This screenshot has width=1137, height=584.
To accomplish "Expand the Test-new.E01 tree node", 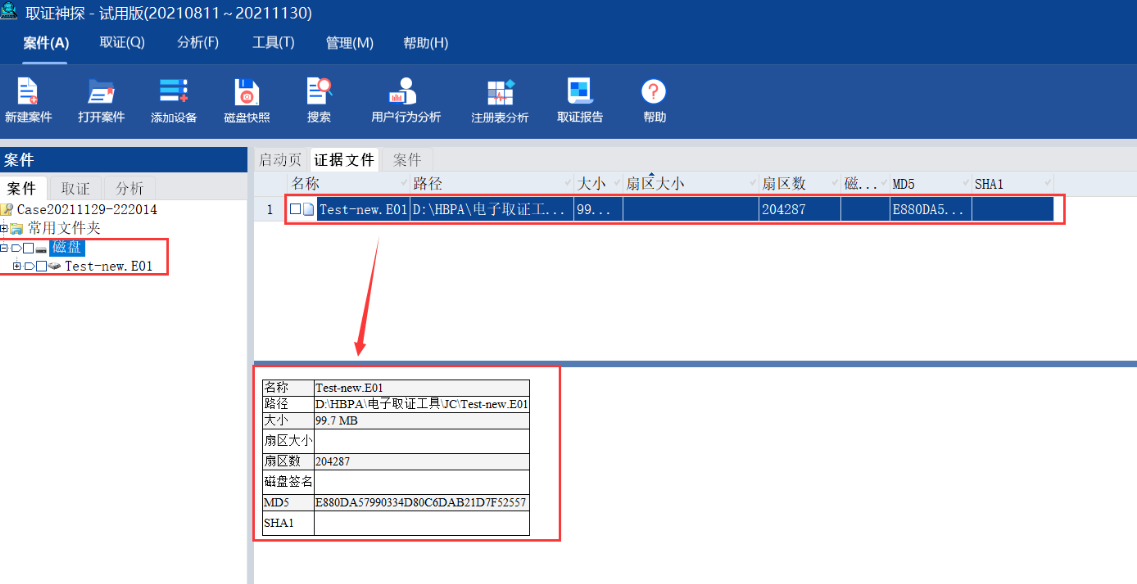I will point(17,266).
